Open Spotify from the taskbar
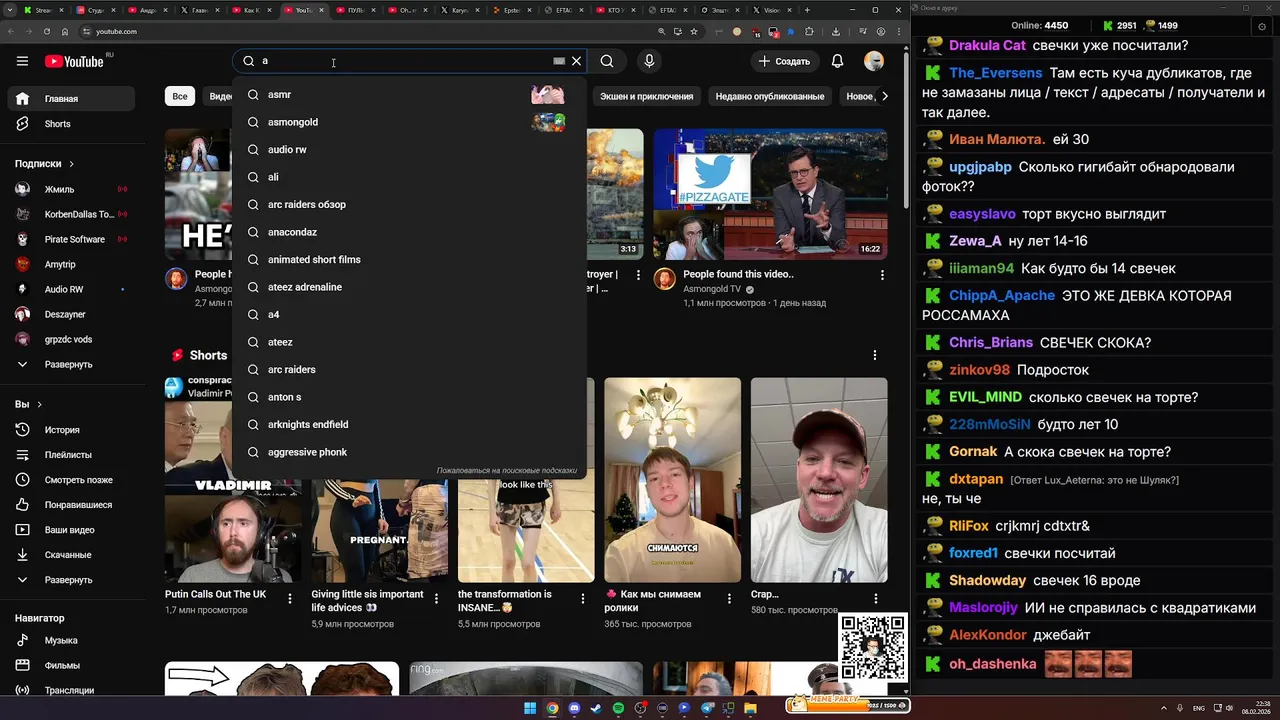 [x=618, y=708]
